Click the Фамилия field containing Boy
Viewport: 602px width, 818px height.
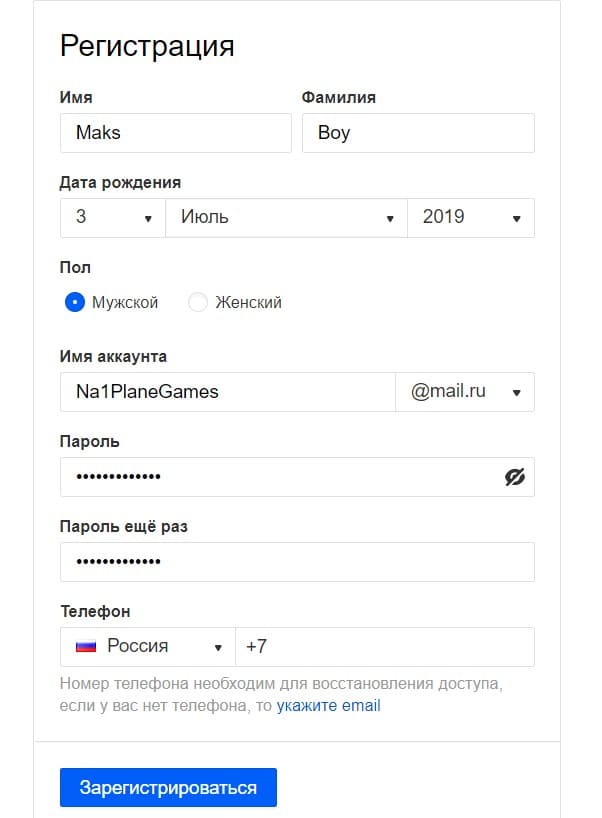pyautogui.click(x=418, y=133)
